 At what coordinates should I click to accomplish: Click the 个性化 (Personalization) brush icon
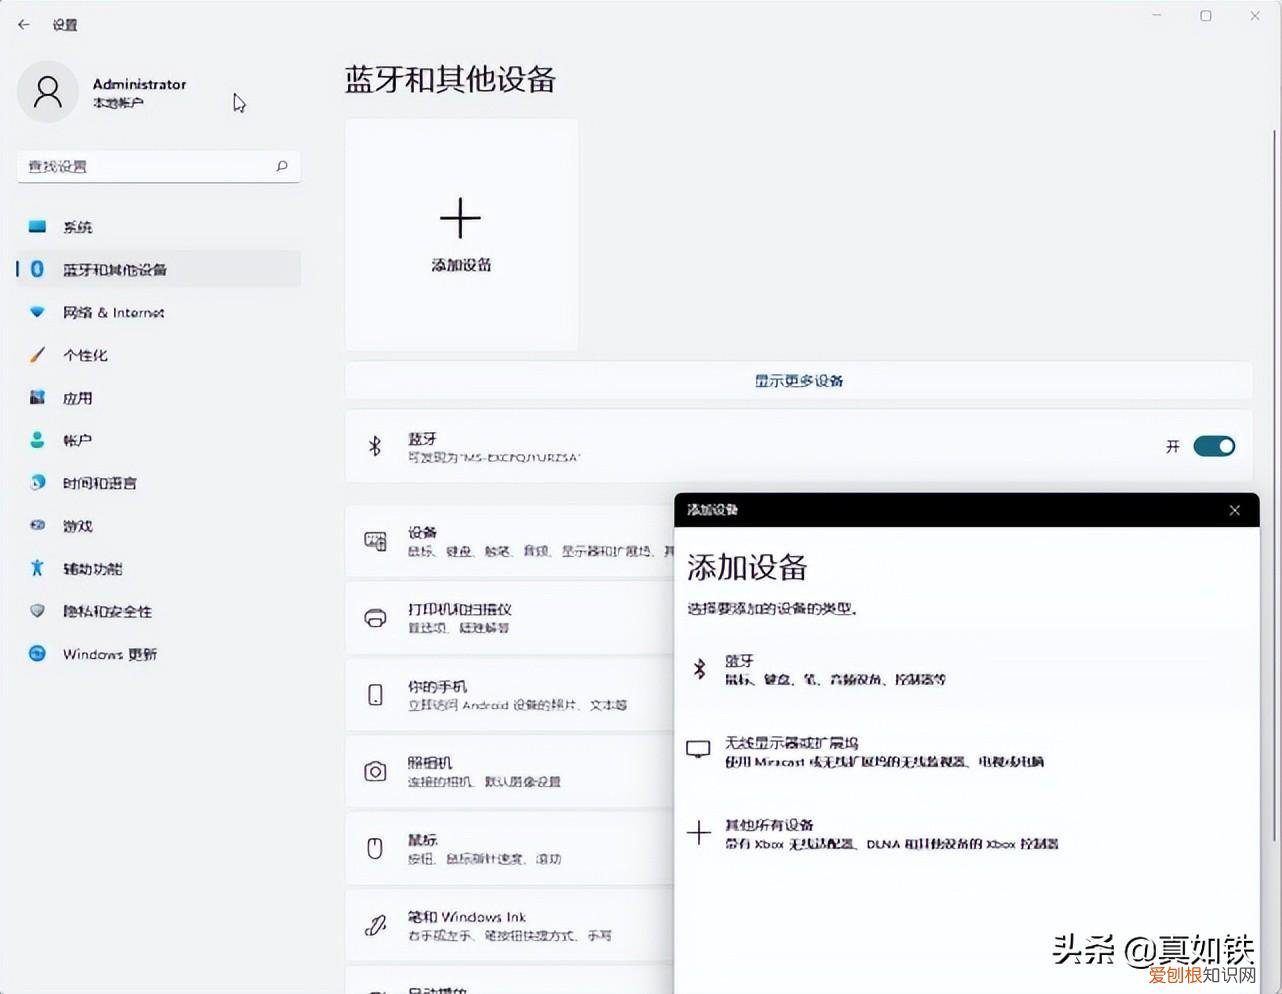click(37, 355)
